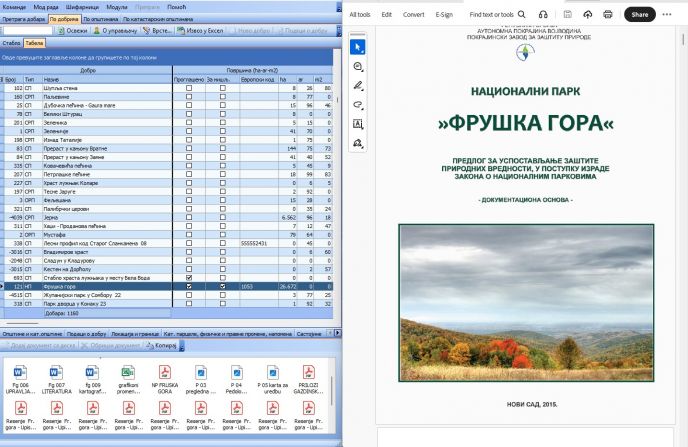Image resolution: width=688 pixels, height=447 pixels.
Task: Open P 03 pregledna image file
Action: tap(201, 379)
